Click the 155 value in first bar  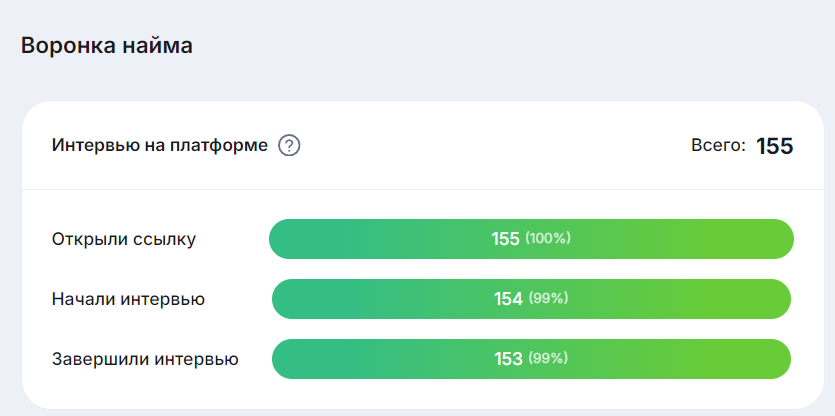pos(505,239)
